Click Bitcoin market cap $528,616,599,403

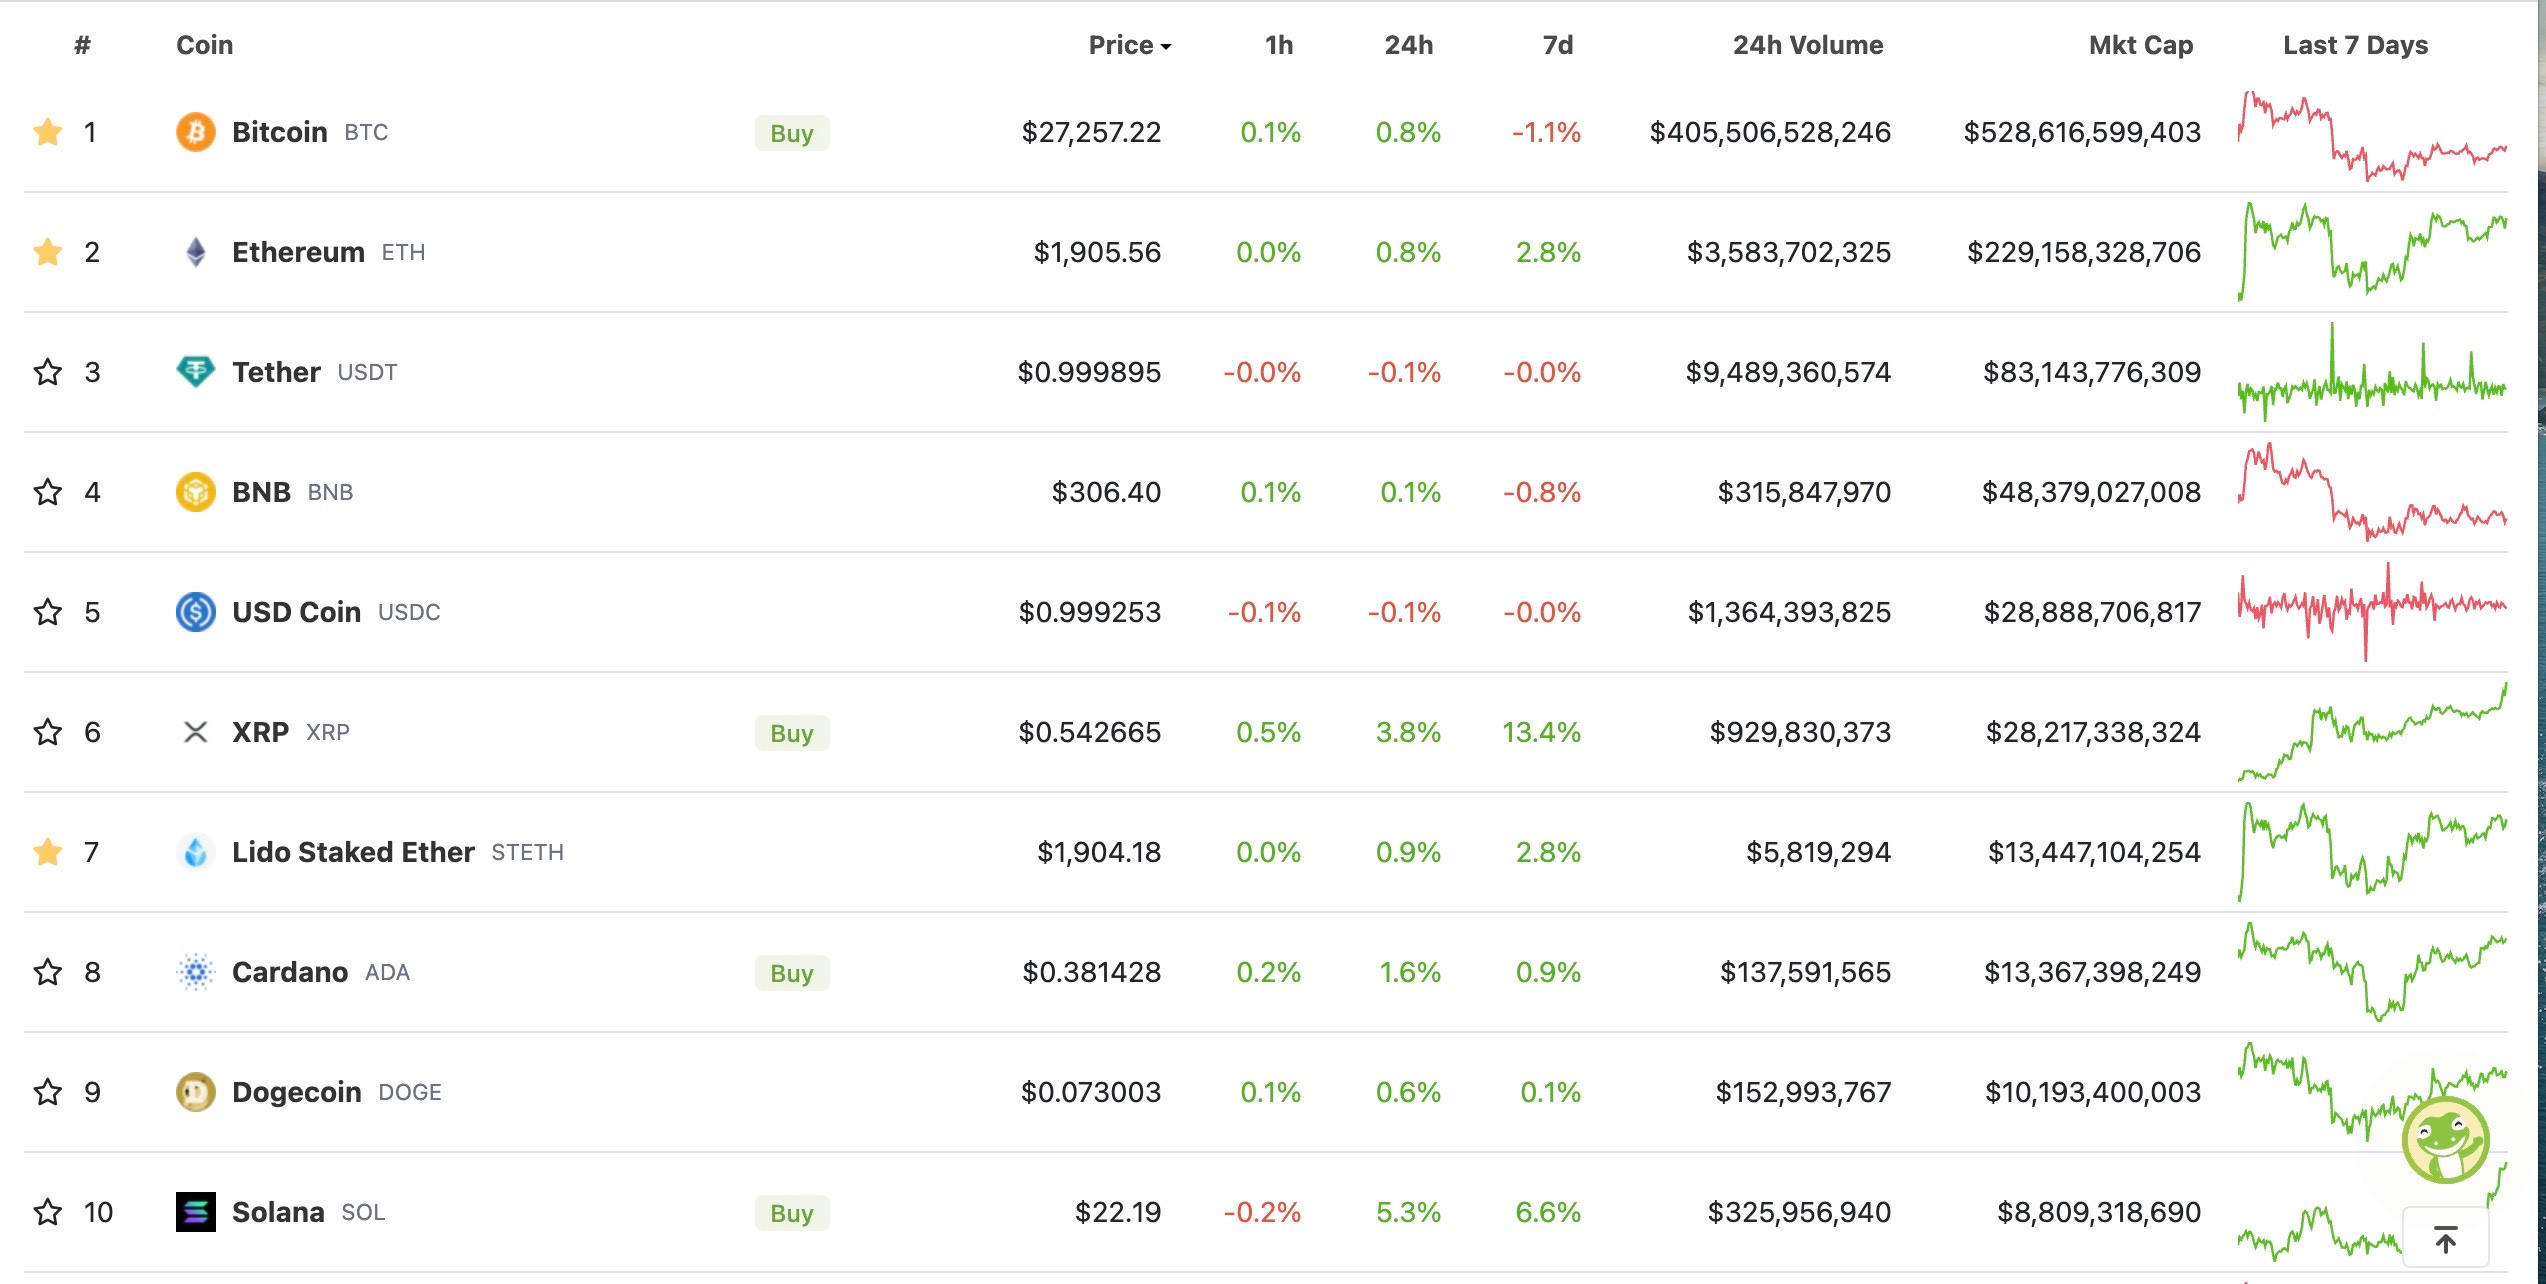tap(2082, 132)
